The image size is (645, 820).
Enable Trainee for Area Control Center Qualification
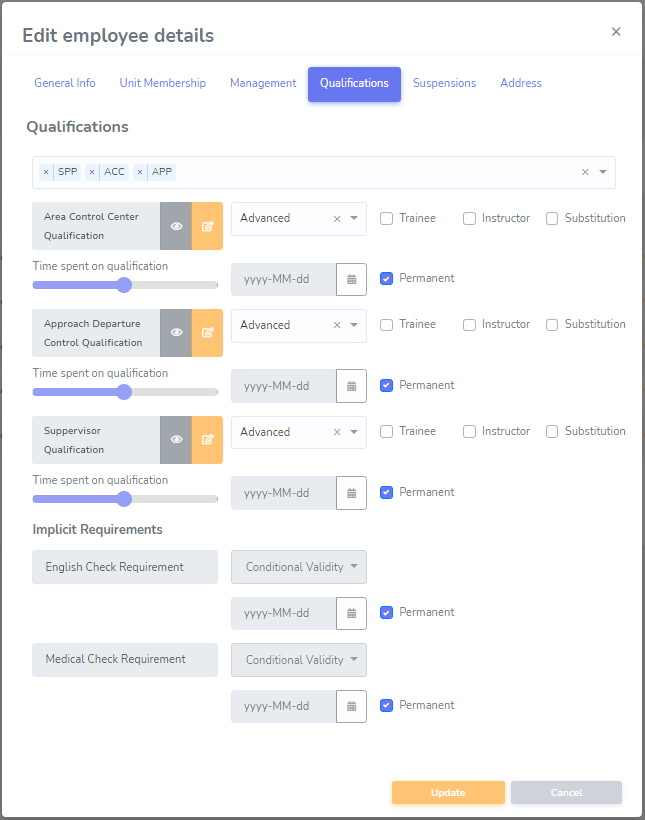pos(387,219)
